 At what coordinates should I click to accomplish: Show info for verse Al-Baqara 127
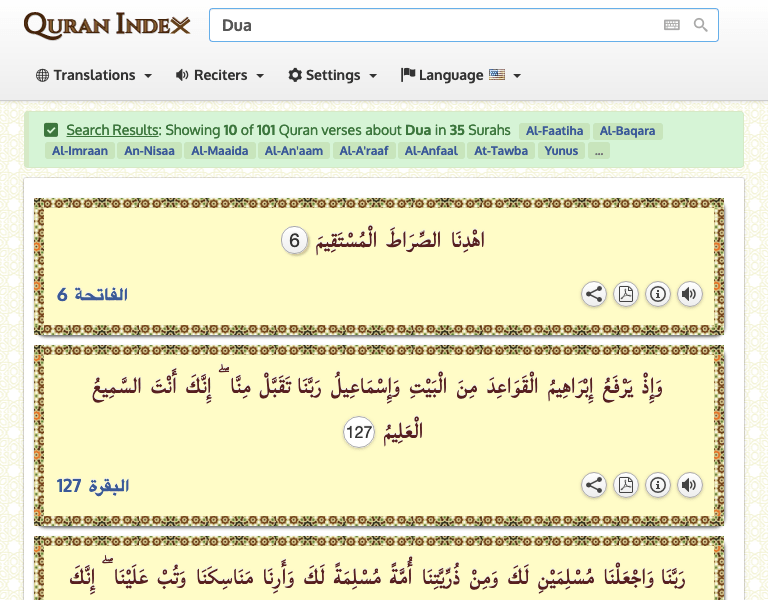(x=658, y=485)
